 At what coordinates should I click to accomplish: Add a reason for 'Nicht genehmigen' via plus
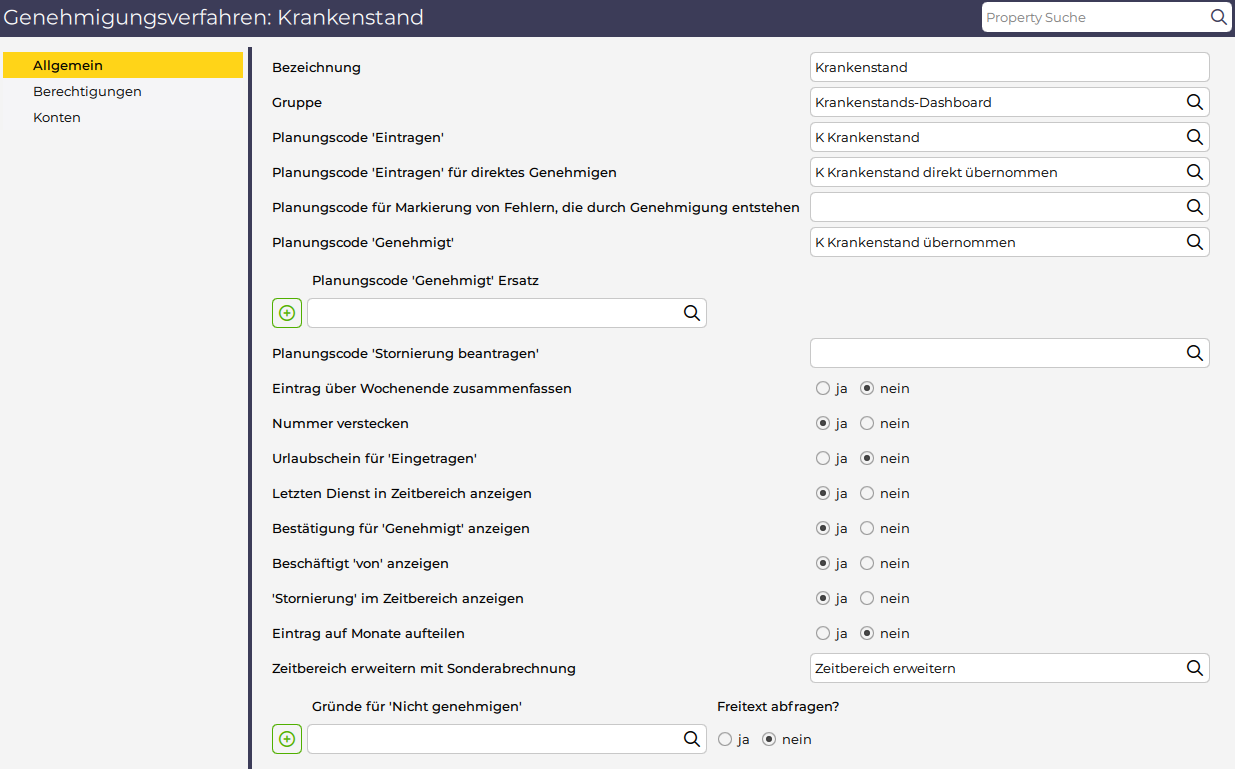point(287,739)
